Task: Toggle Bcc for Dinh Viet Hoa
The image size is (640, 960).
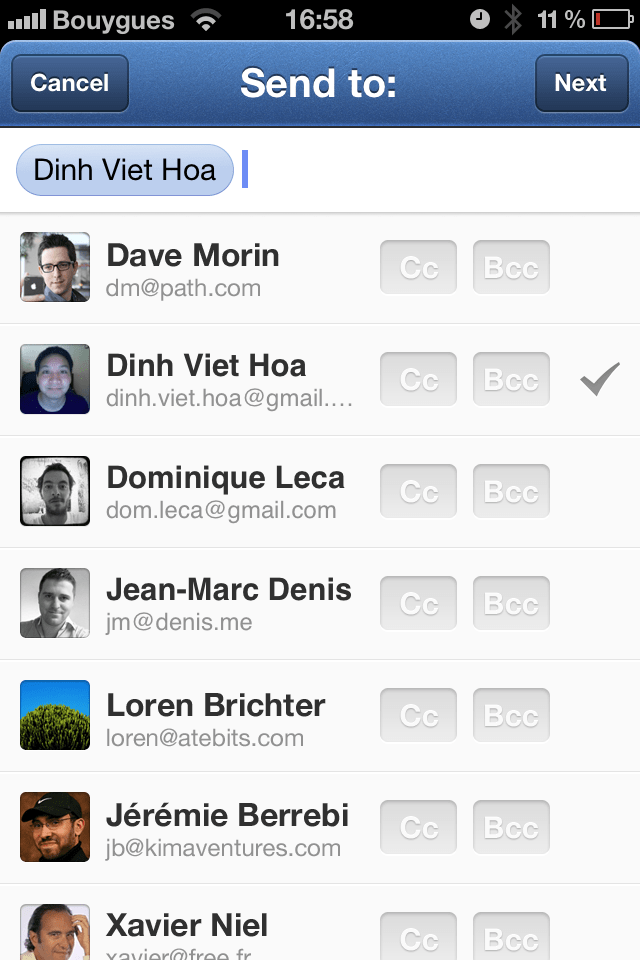Action: point(511,379)
